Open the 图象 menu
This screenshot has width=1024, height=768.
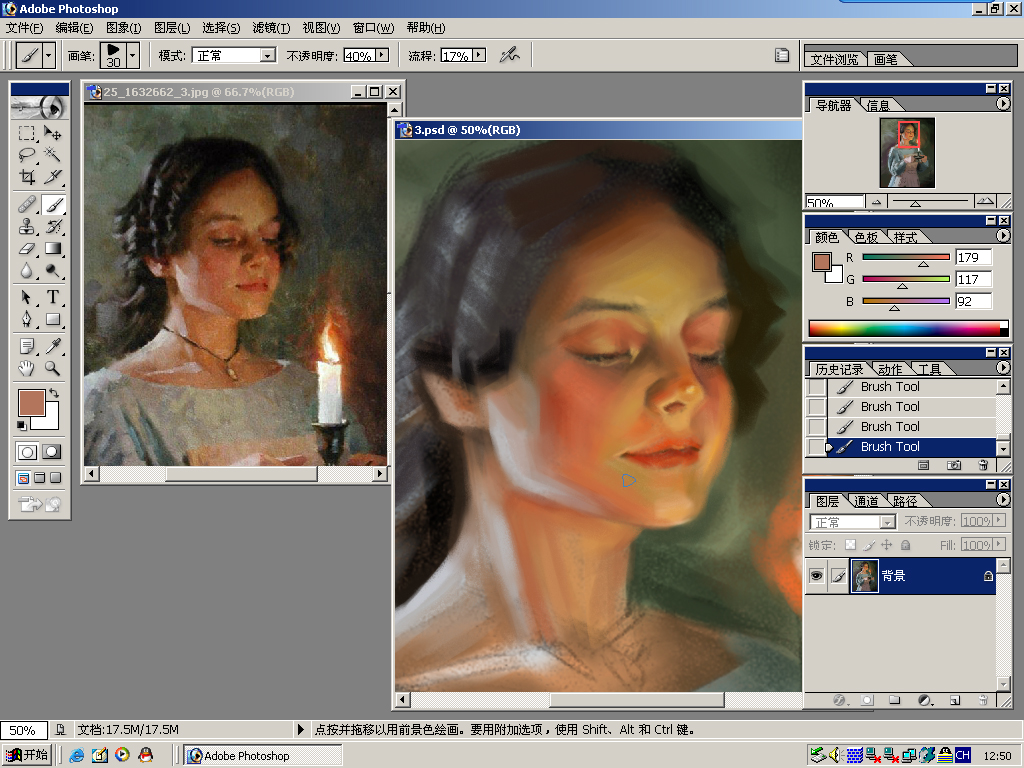pyautogui.click(x=123, y=27)
